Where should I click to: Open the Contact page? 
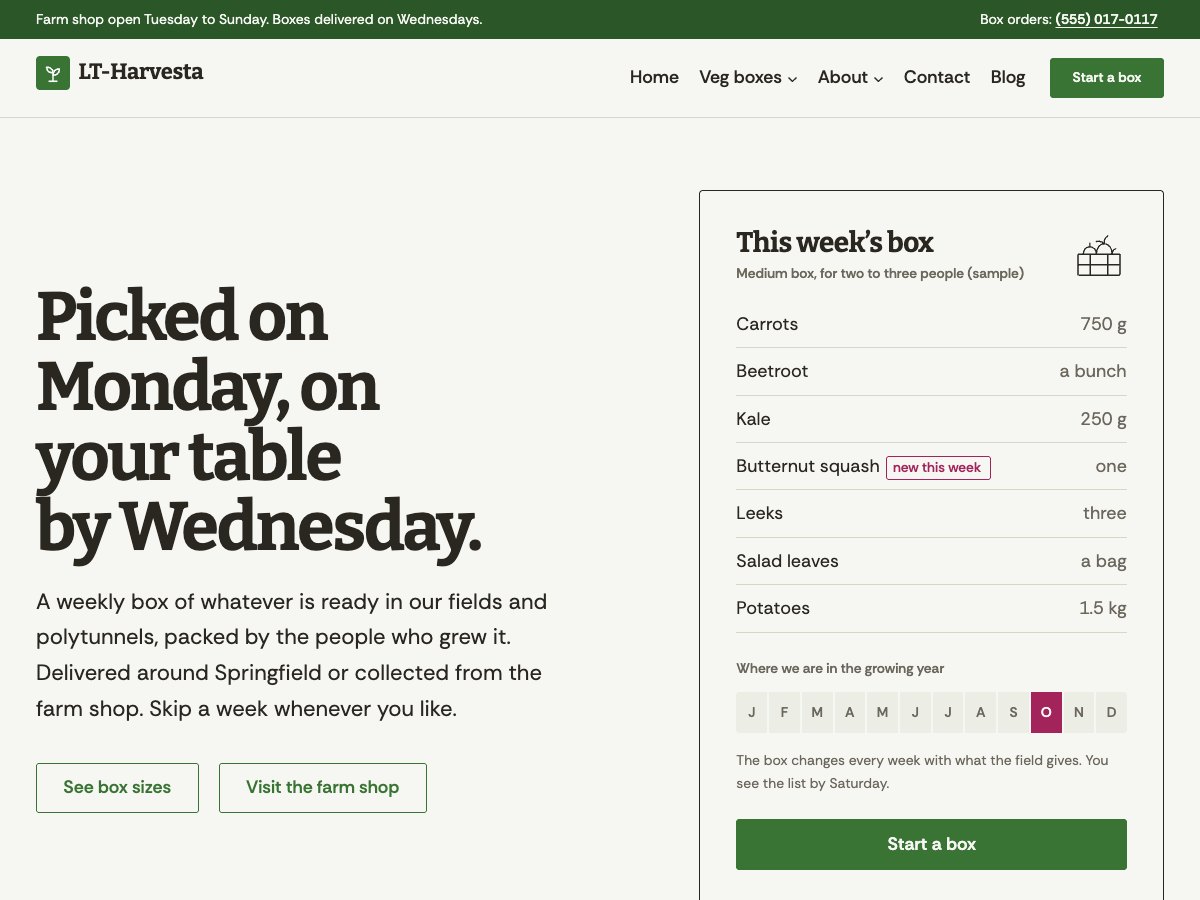(937, 77)
